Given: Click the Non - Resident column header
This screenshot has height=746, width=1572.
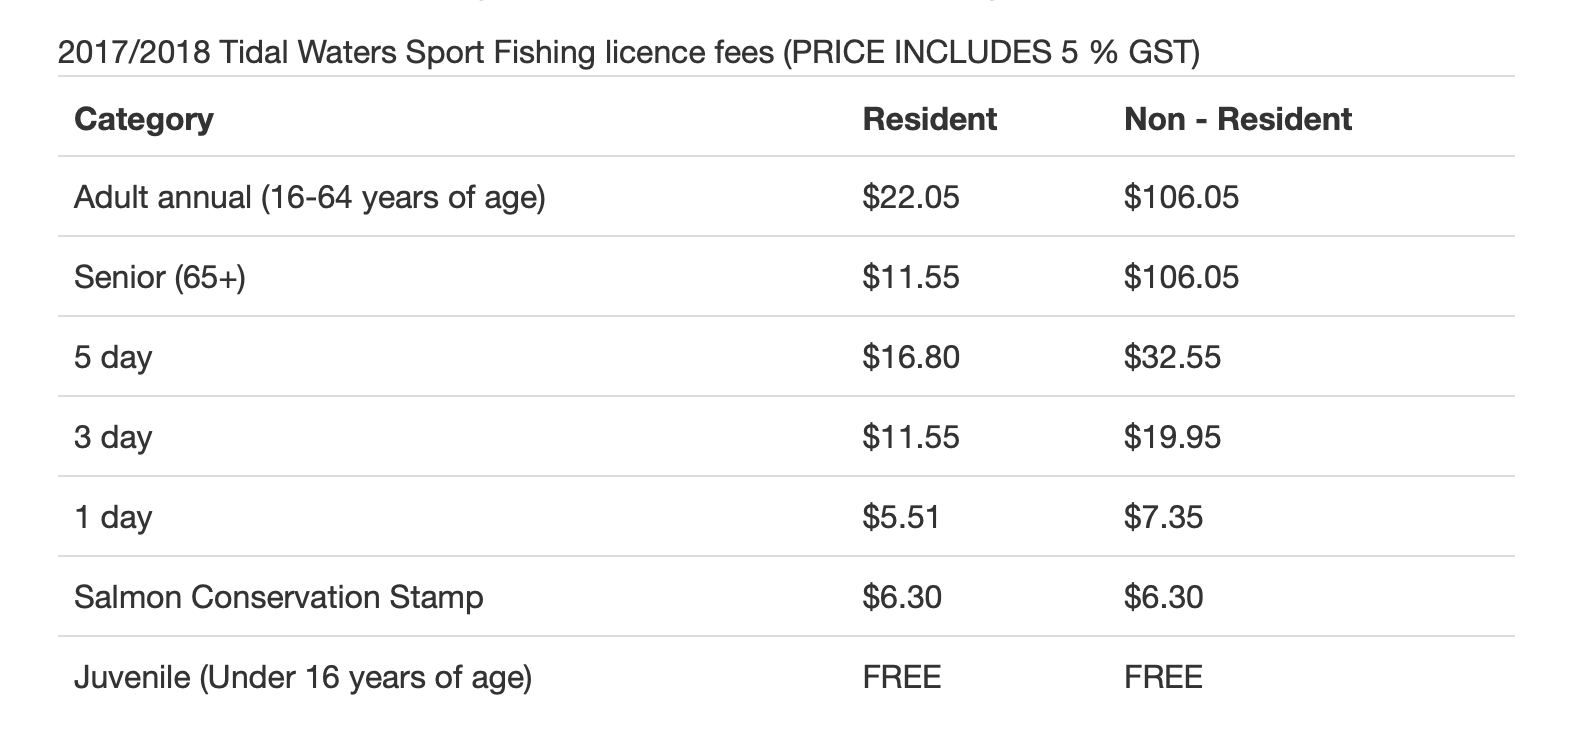Looking at the screenshot, I should point(1237,119).
